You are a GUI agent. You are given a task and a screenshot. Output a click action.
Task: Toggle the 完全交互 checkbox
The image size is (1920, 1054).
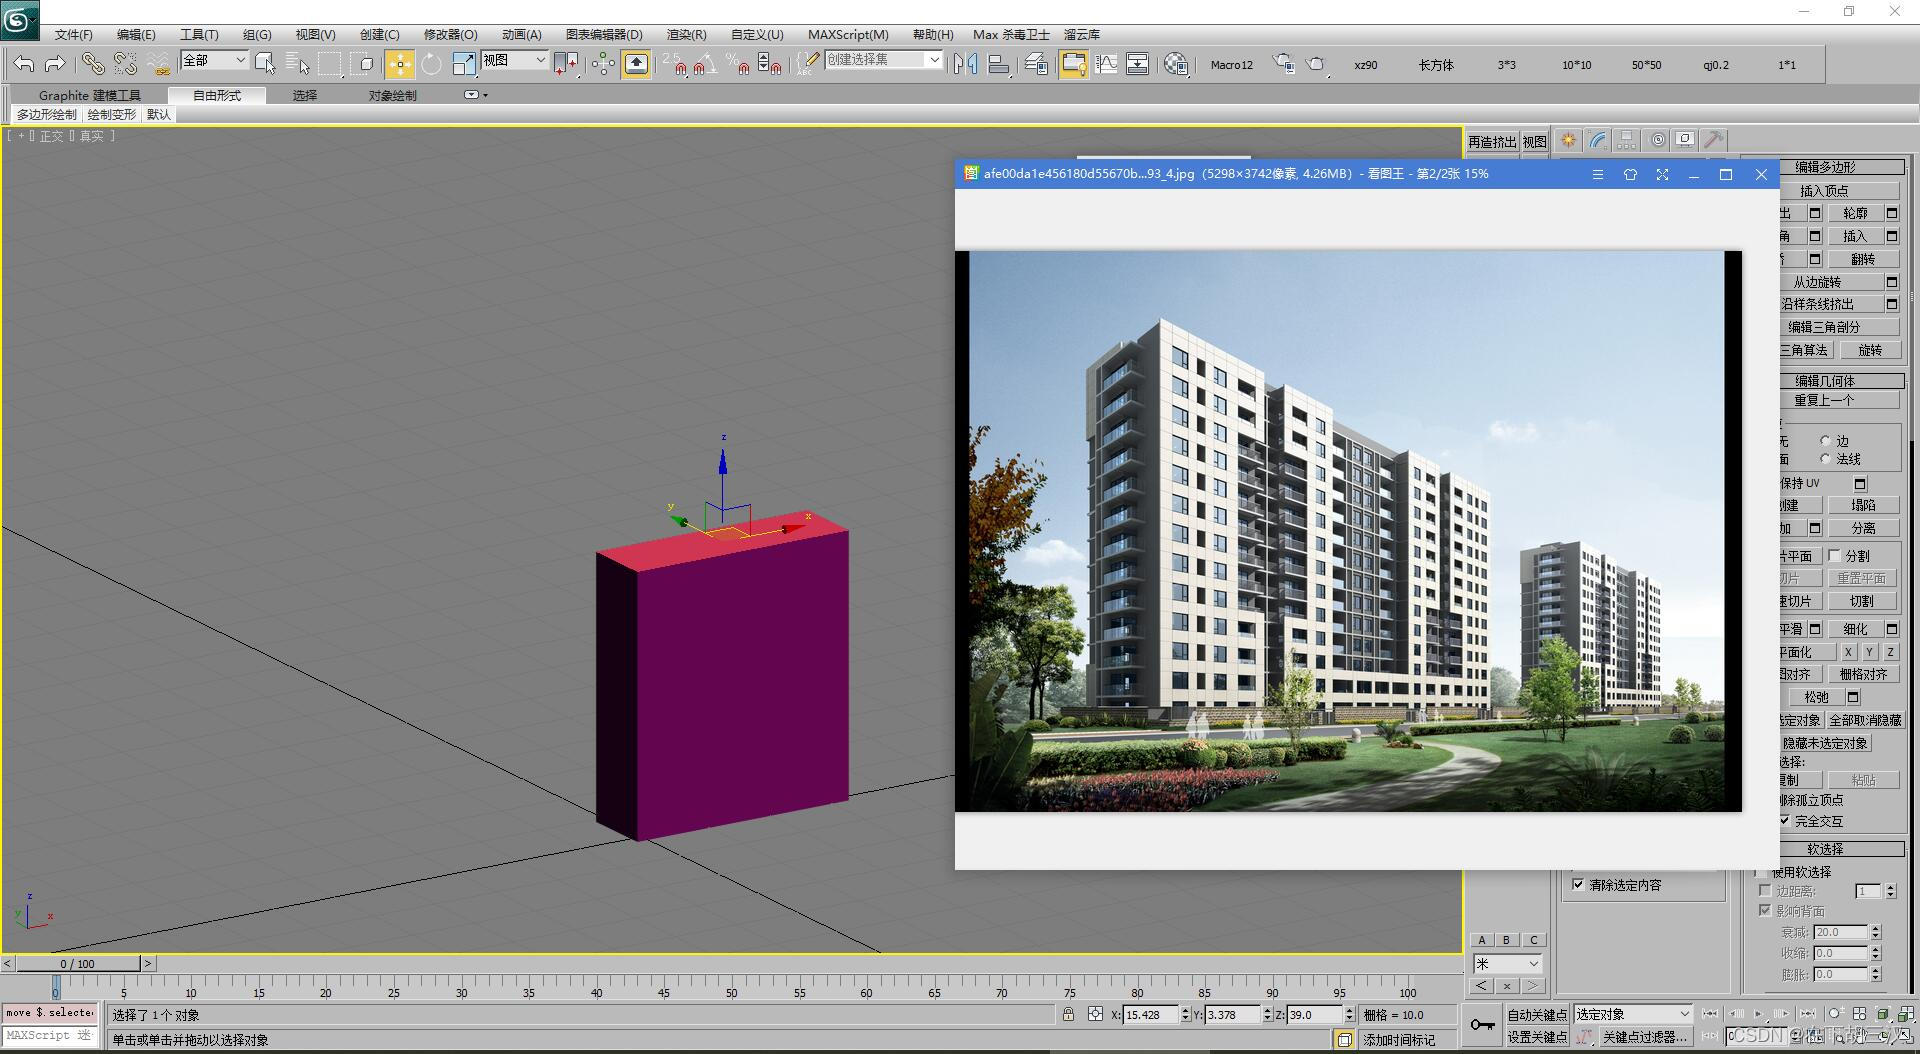(1784, 821)
